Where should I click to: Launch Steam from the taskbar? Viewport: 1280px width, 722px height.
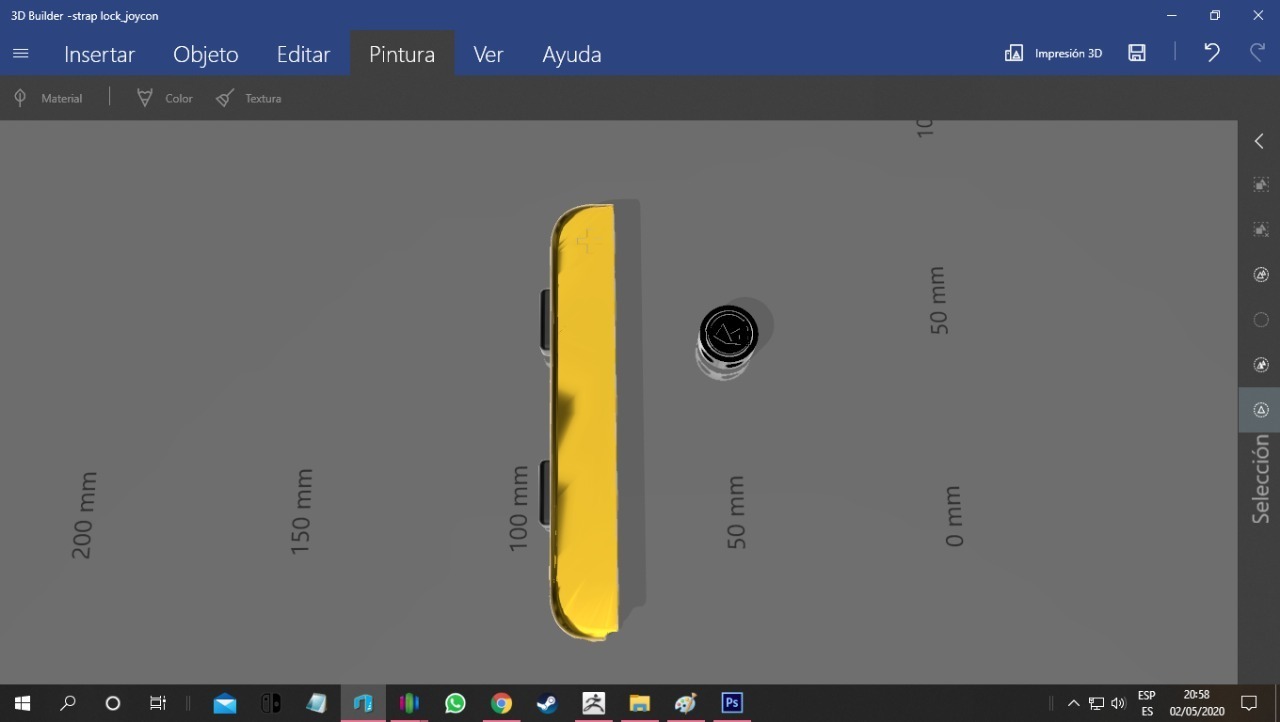(x=547, y=703)
